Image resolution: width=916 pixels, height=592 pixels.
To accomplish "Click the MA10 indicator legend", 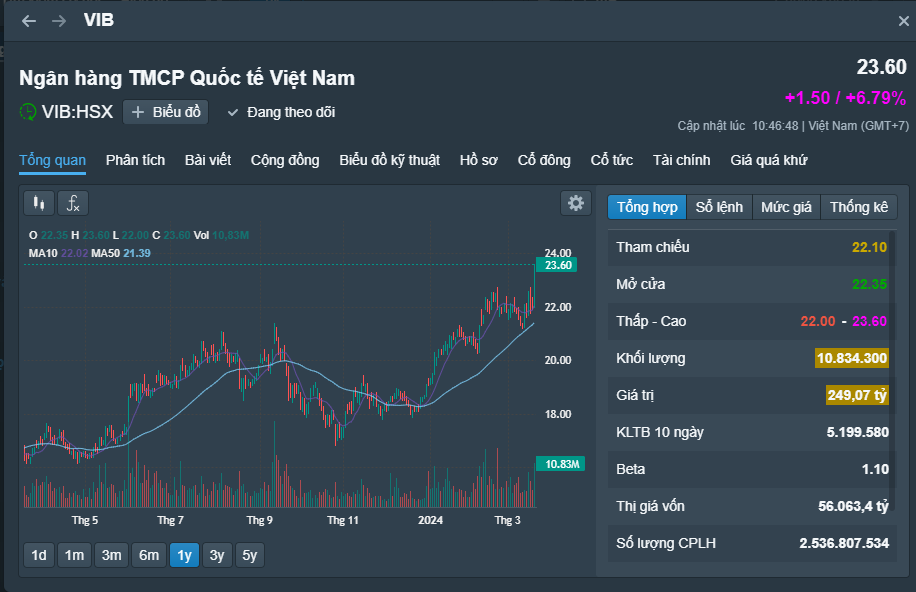I will point(58,253).
